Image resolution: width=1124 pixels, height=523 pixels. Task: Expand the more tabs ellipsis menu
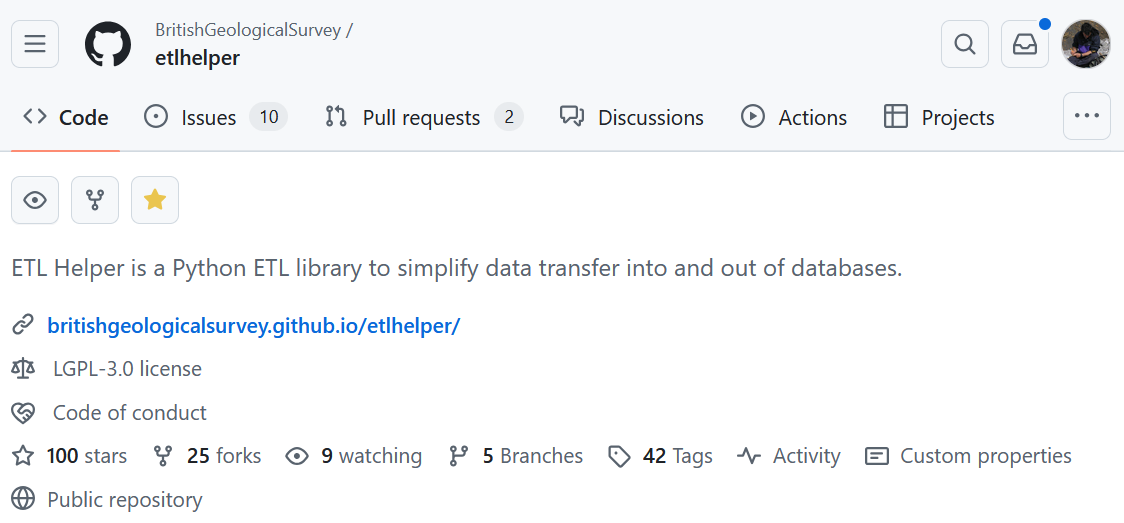coord(1086,116)
